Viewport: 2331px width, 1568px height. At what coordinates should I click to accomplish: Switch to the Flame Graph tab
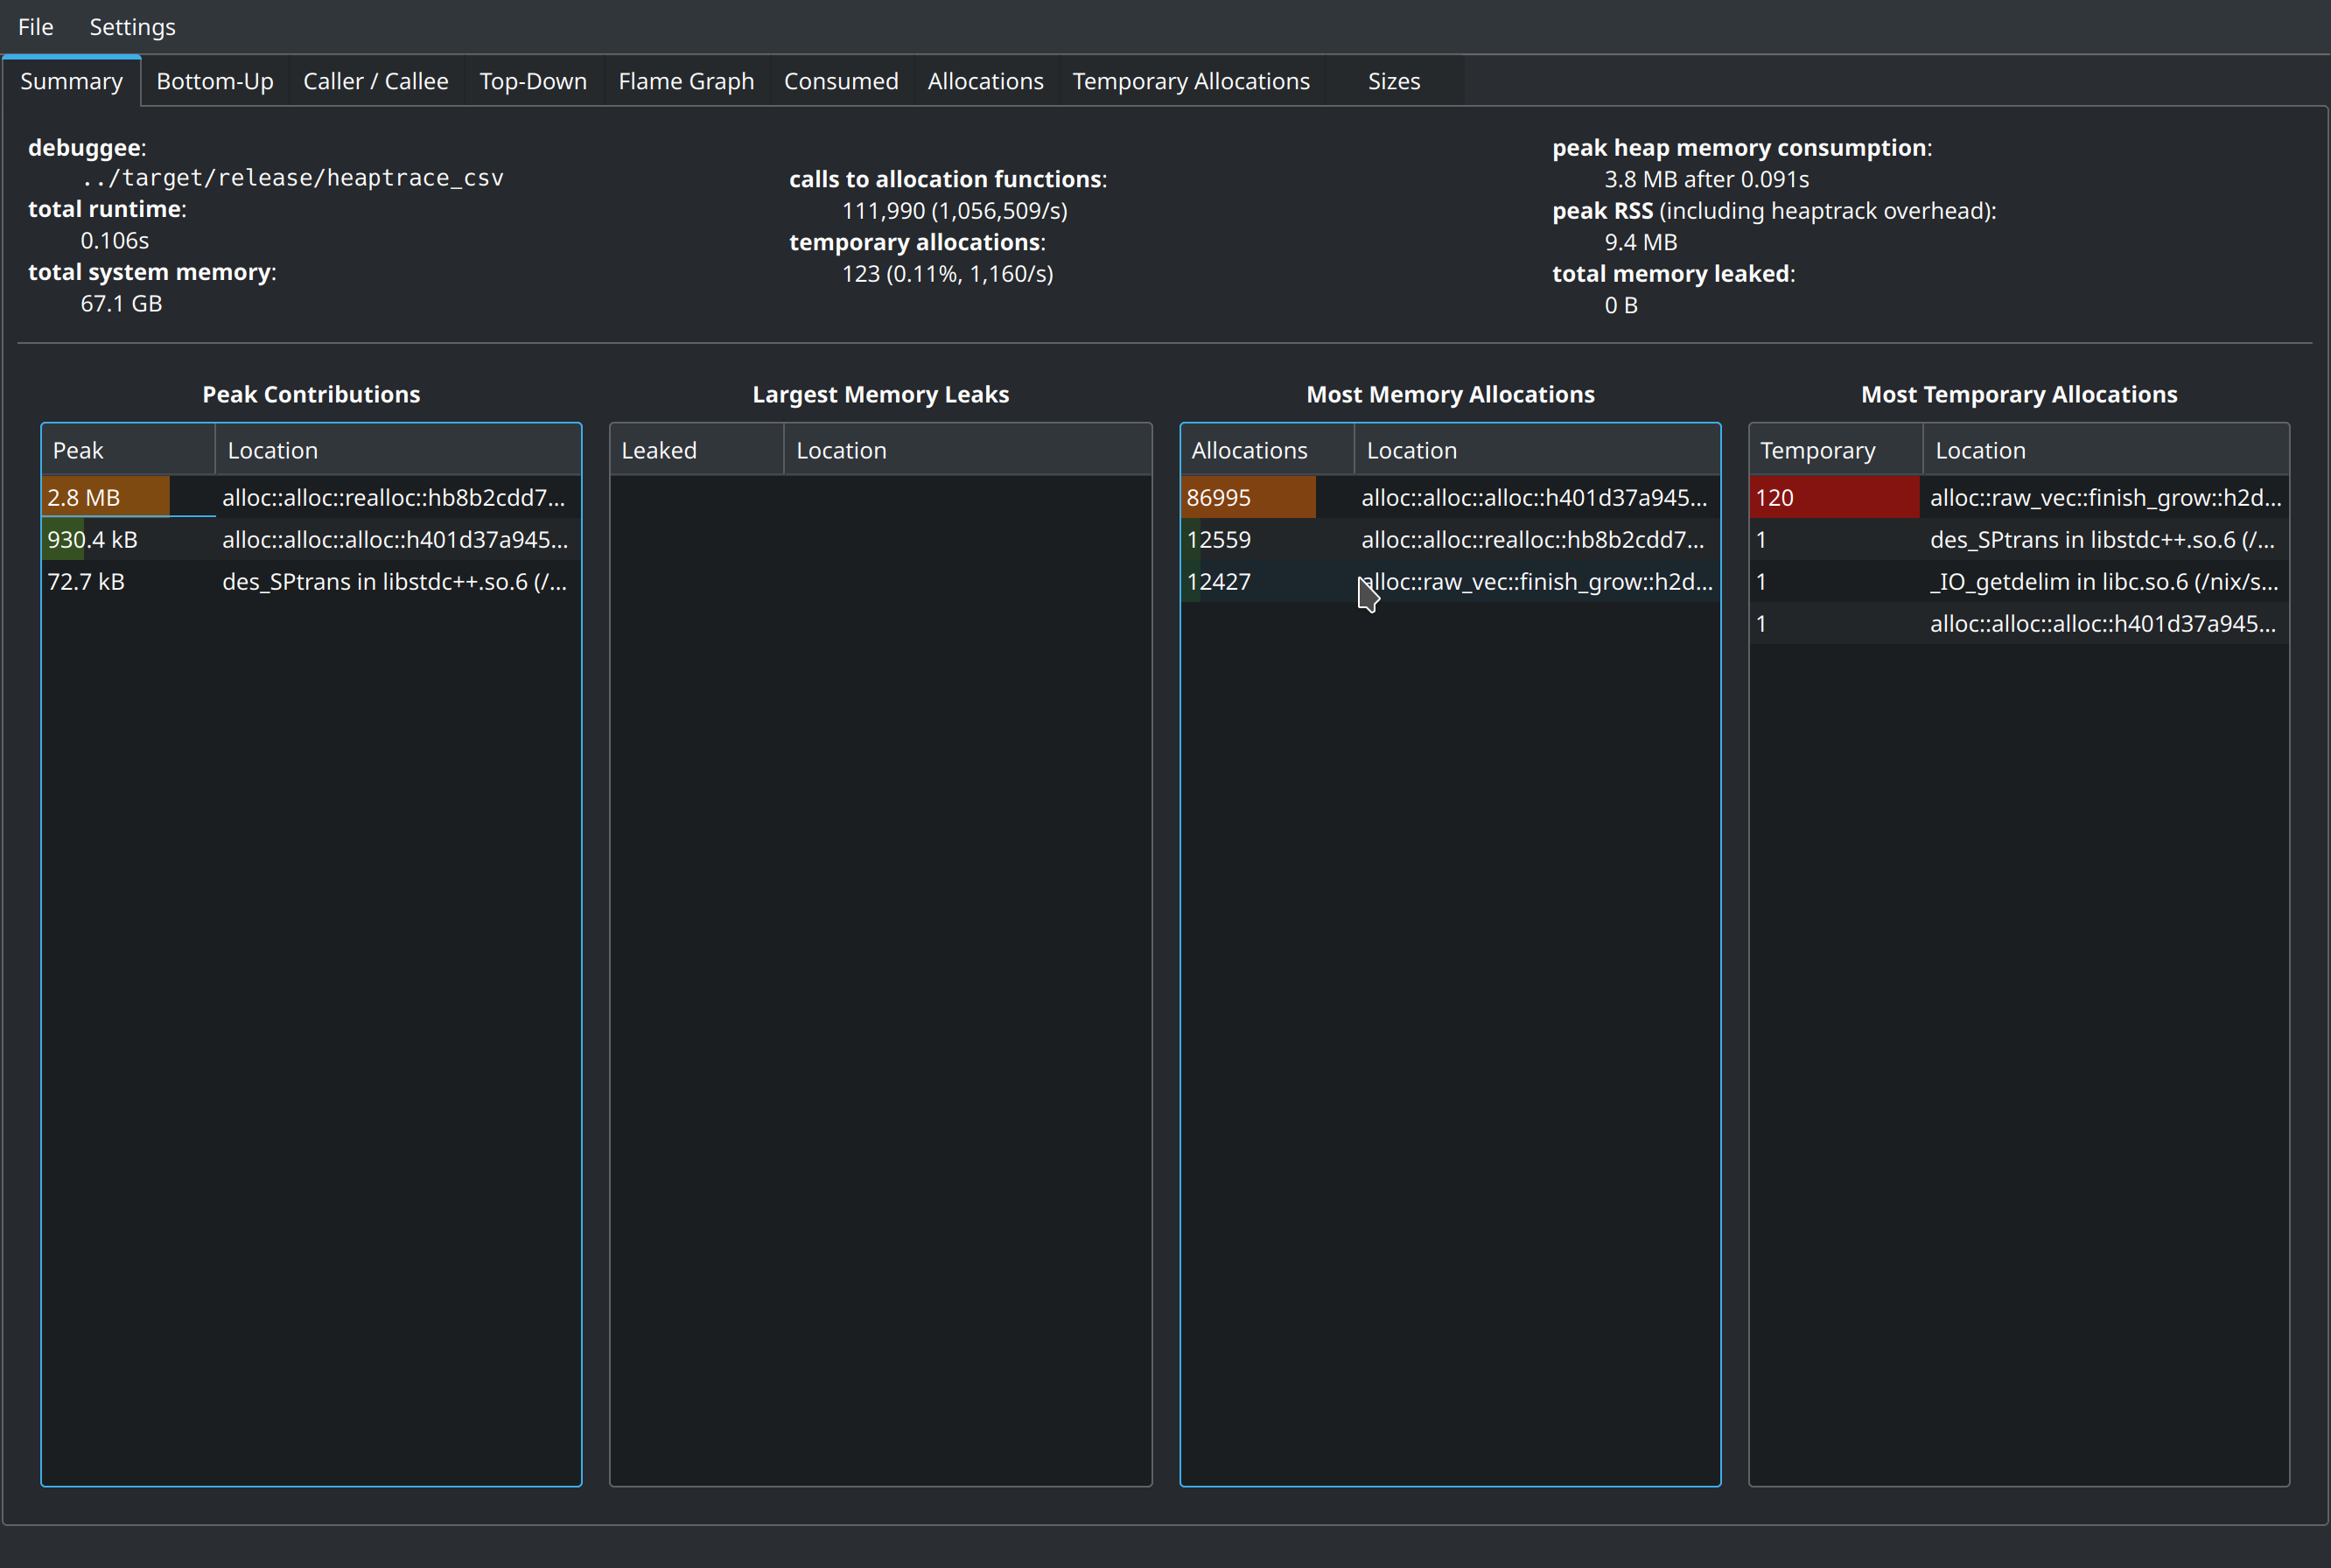click(x=686, y=80)
